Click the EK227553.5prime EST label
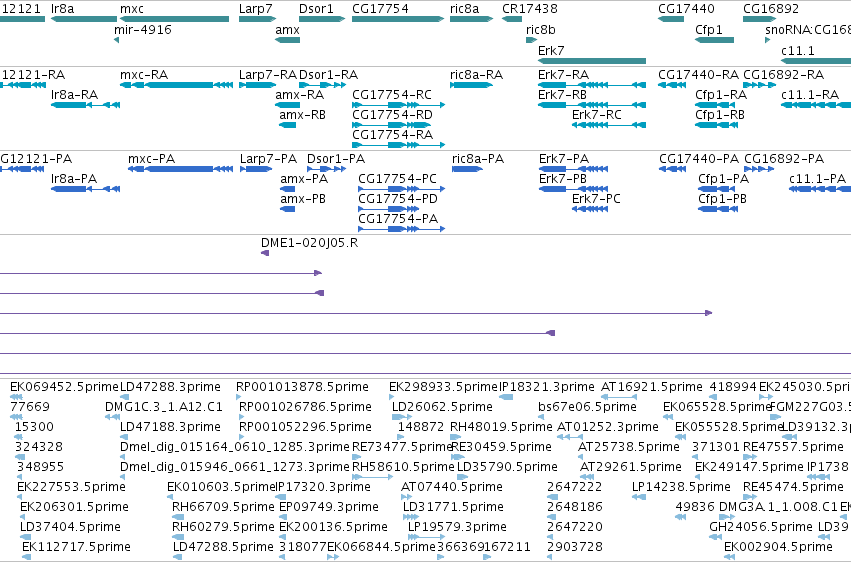This screenshot has width=851, height=562. (x=71, y=487)
